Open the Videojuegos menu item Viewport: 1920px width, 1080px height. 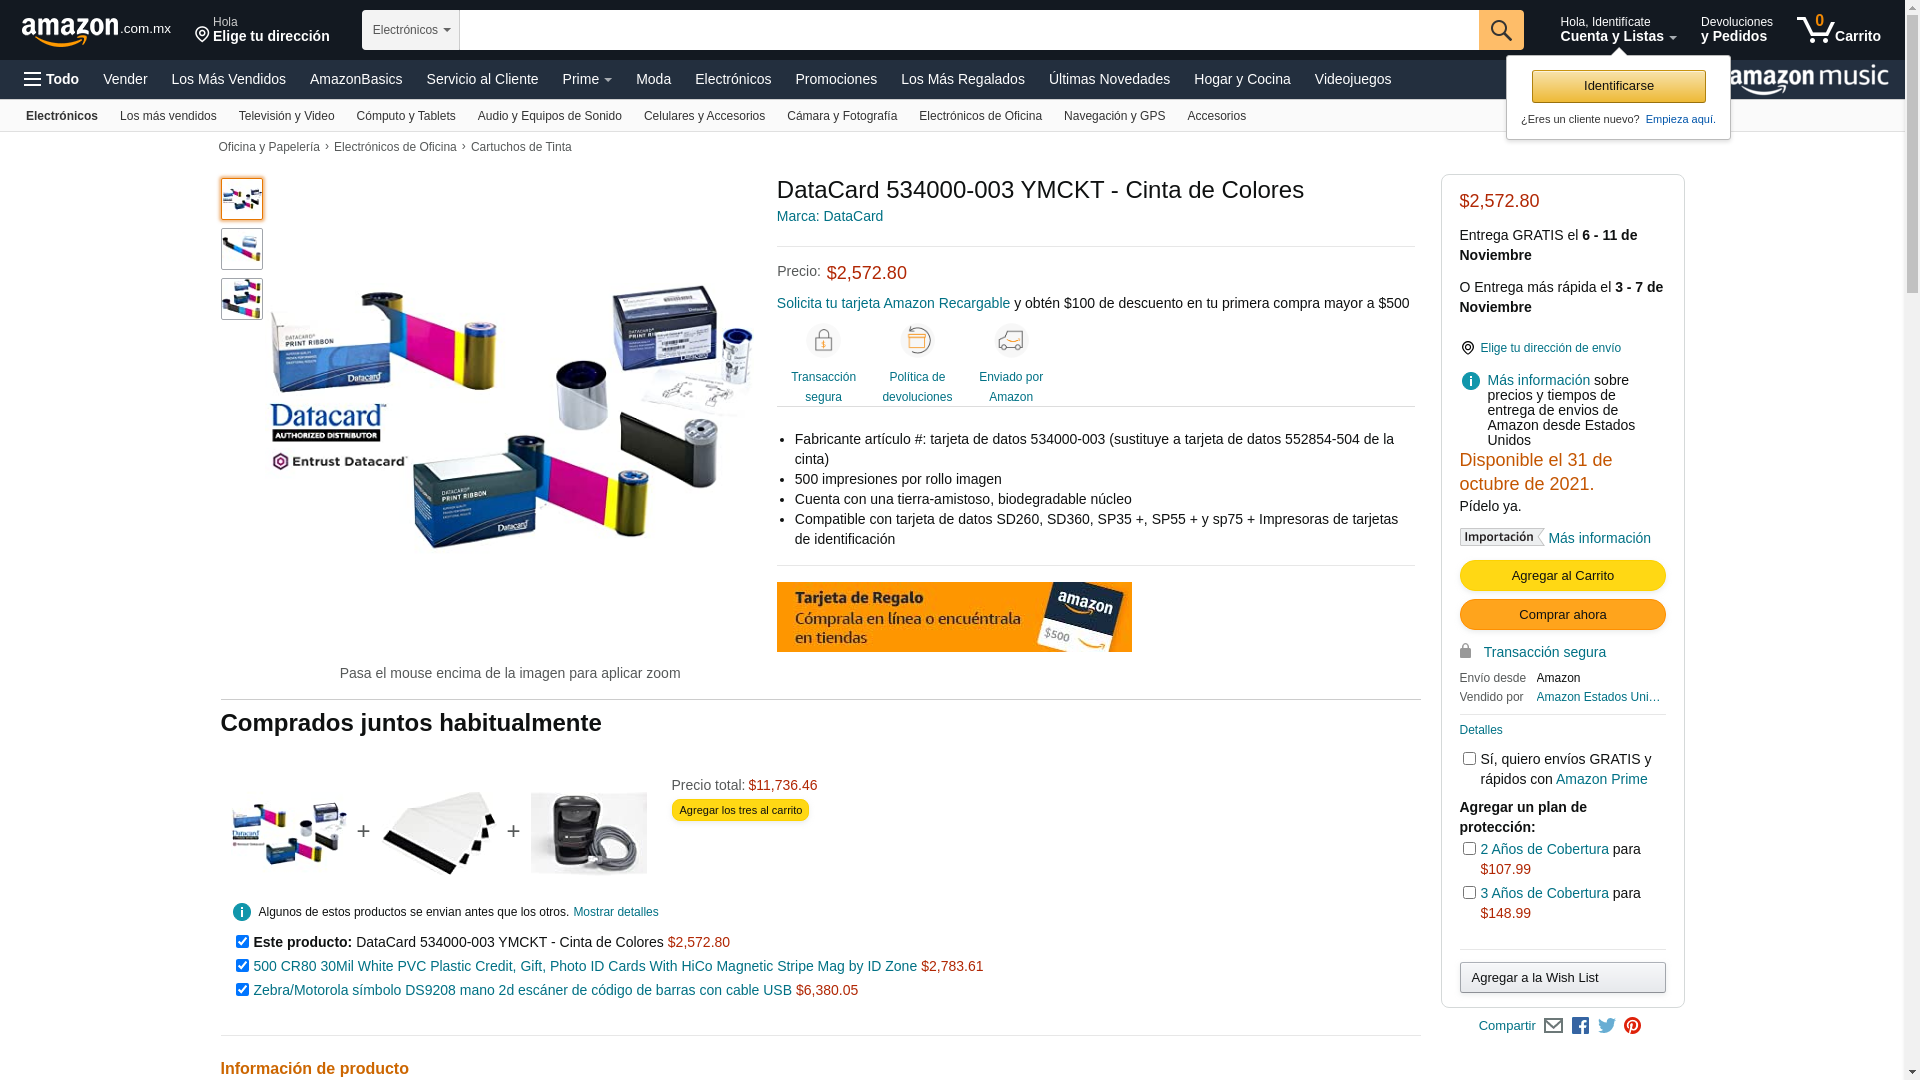[1352, 79]
